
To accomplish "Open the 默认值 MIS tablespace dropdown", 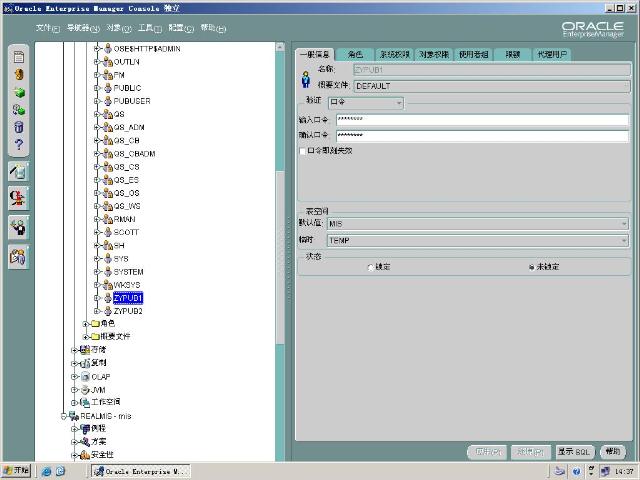I will 623,224.
